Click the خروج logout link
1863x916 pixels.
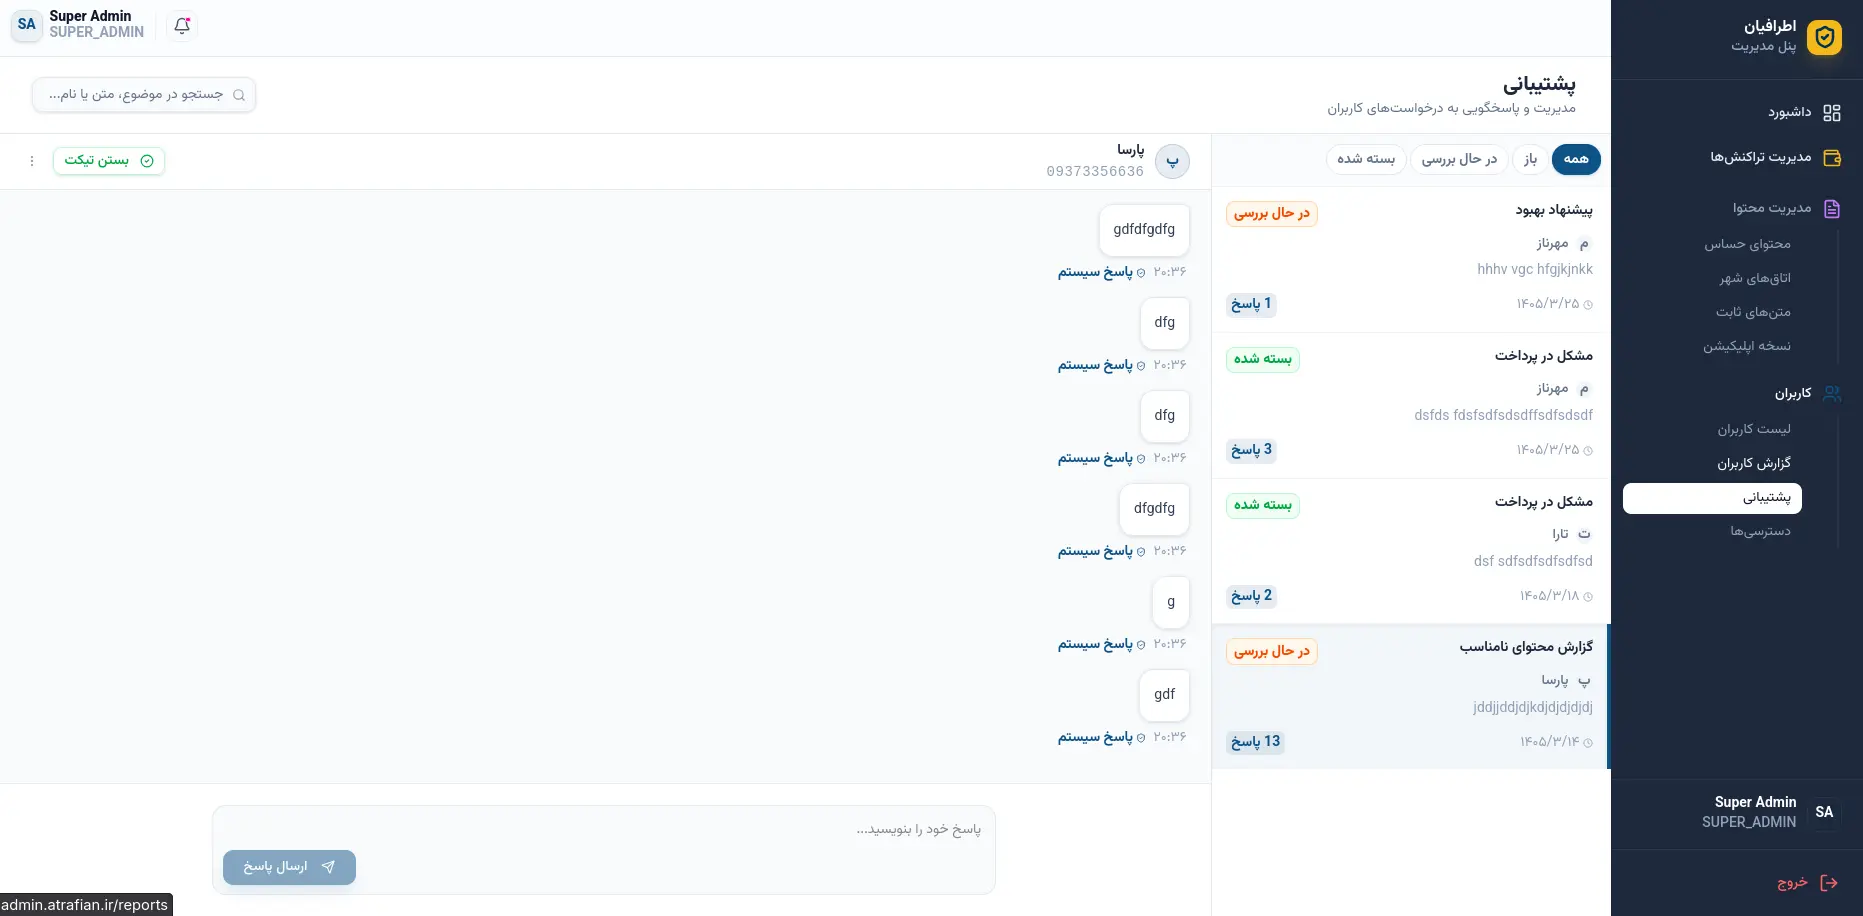point(1807,883)
